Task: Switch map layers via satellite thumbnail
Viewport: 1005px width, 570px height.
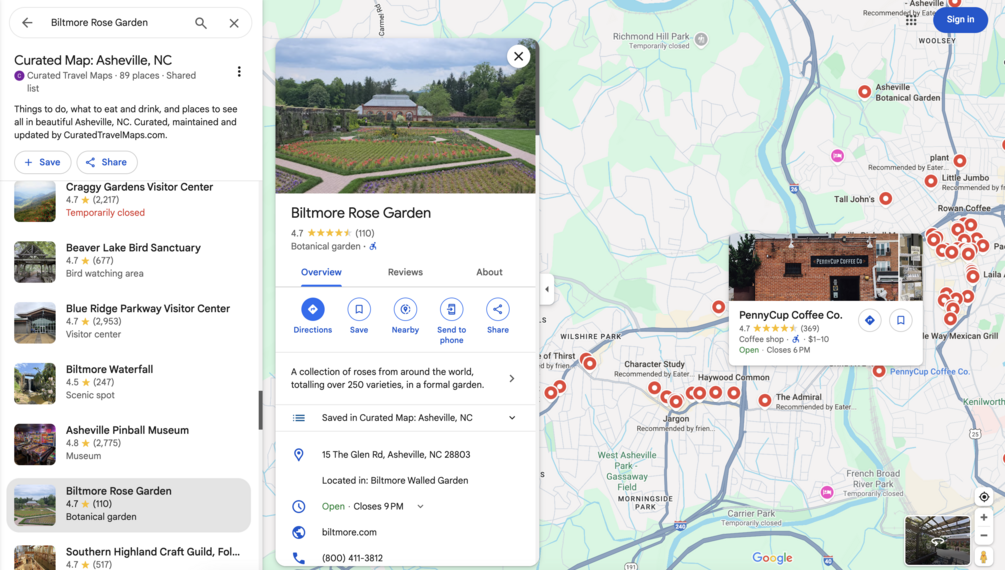Action: (937, 541)
